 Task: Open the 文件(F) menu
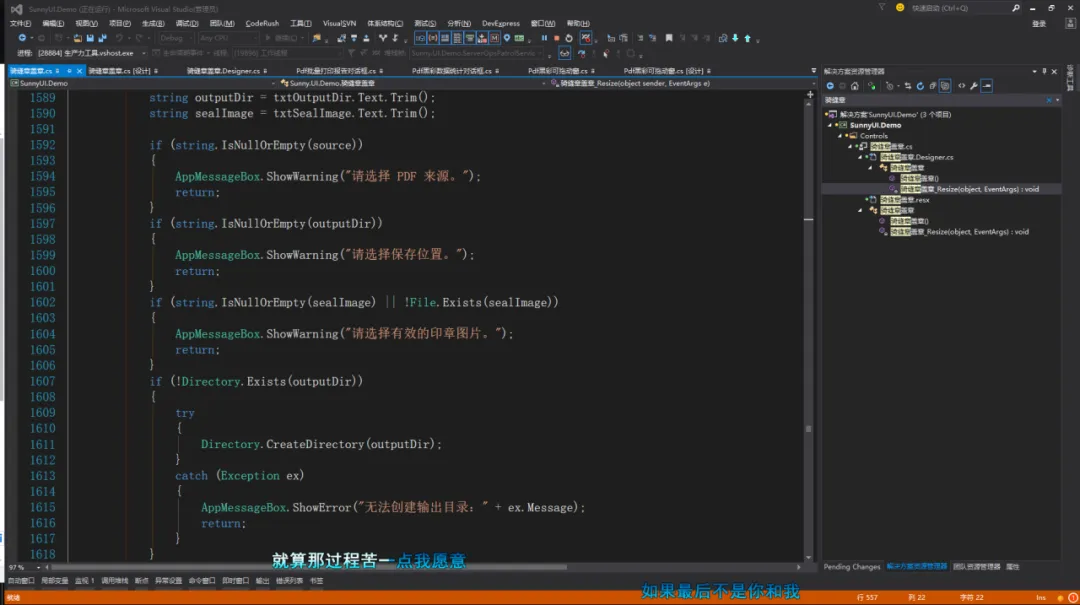pyautogui.click(x=20, y=23)
